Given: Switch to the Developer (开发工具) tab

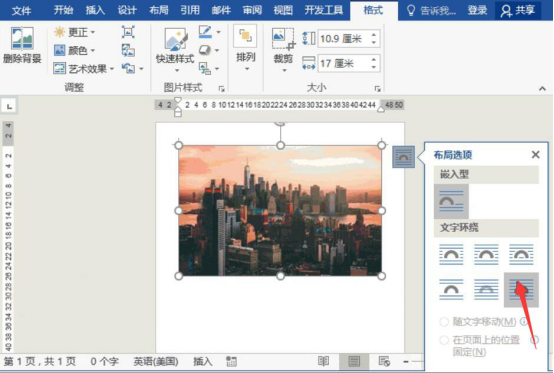Looking at the screenshot, I should pyautogui.click(x=324, y=10).
